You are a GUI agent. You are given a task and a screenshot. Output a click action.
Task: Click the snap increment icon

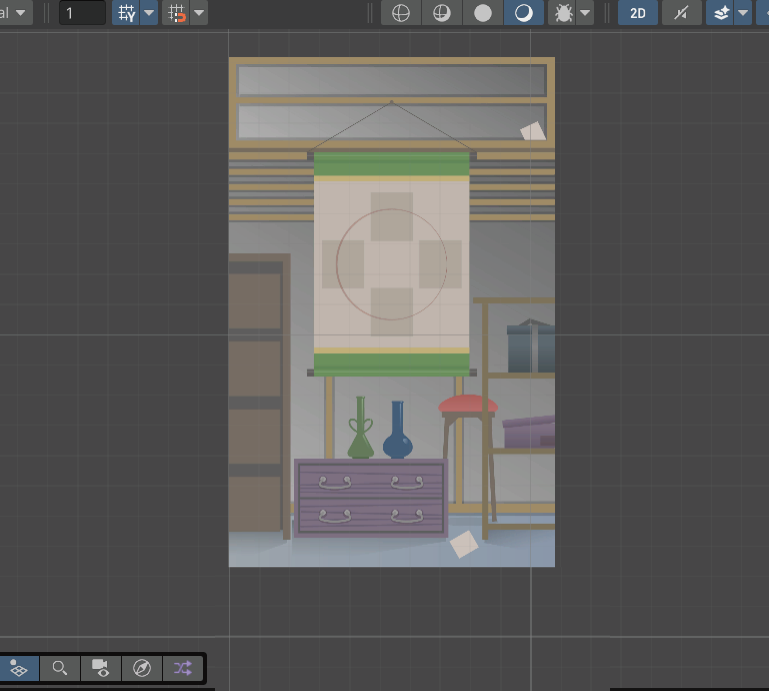178,13
